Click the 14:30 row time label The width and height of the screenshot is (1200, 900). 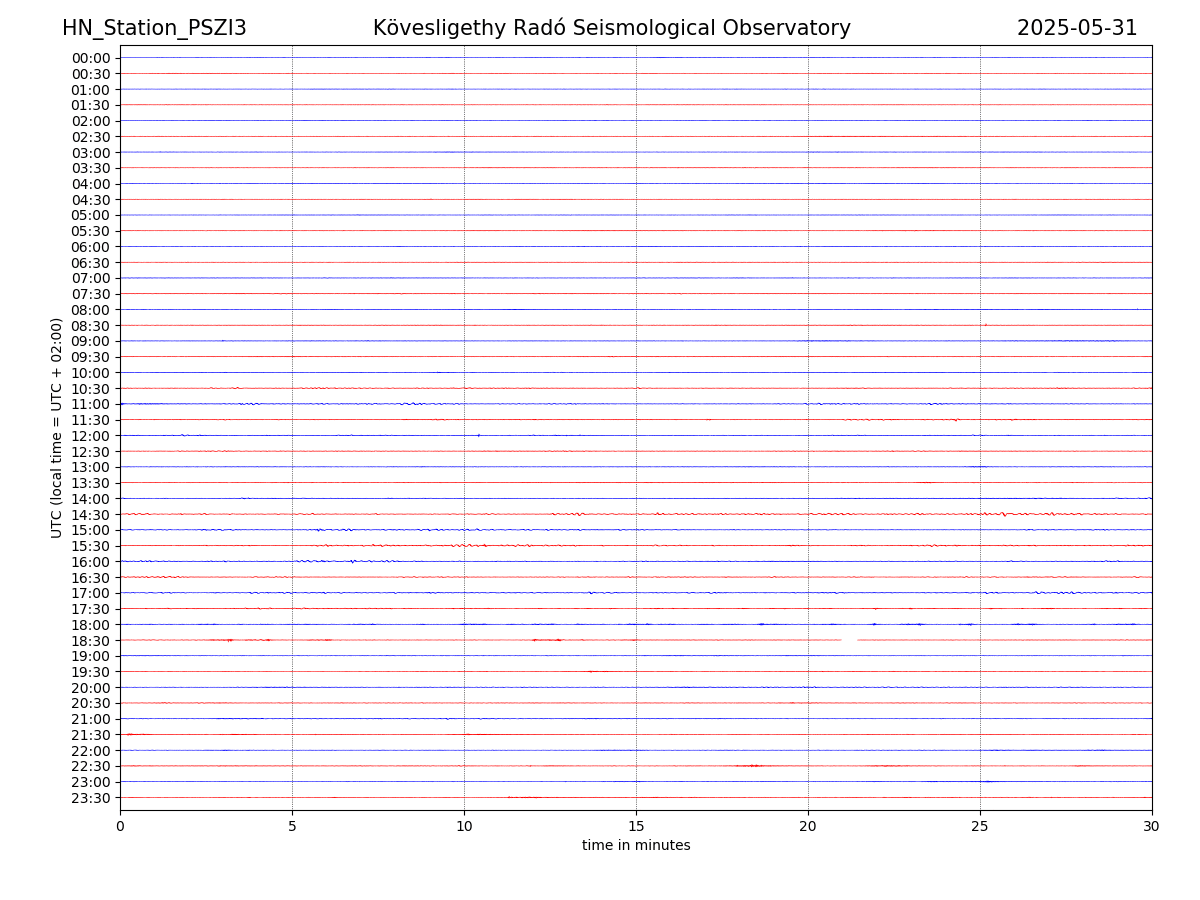pos(91,515)
